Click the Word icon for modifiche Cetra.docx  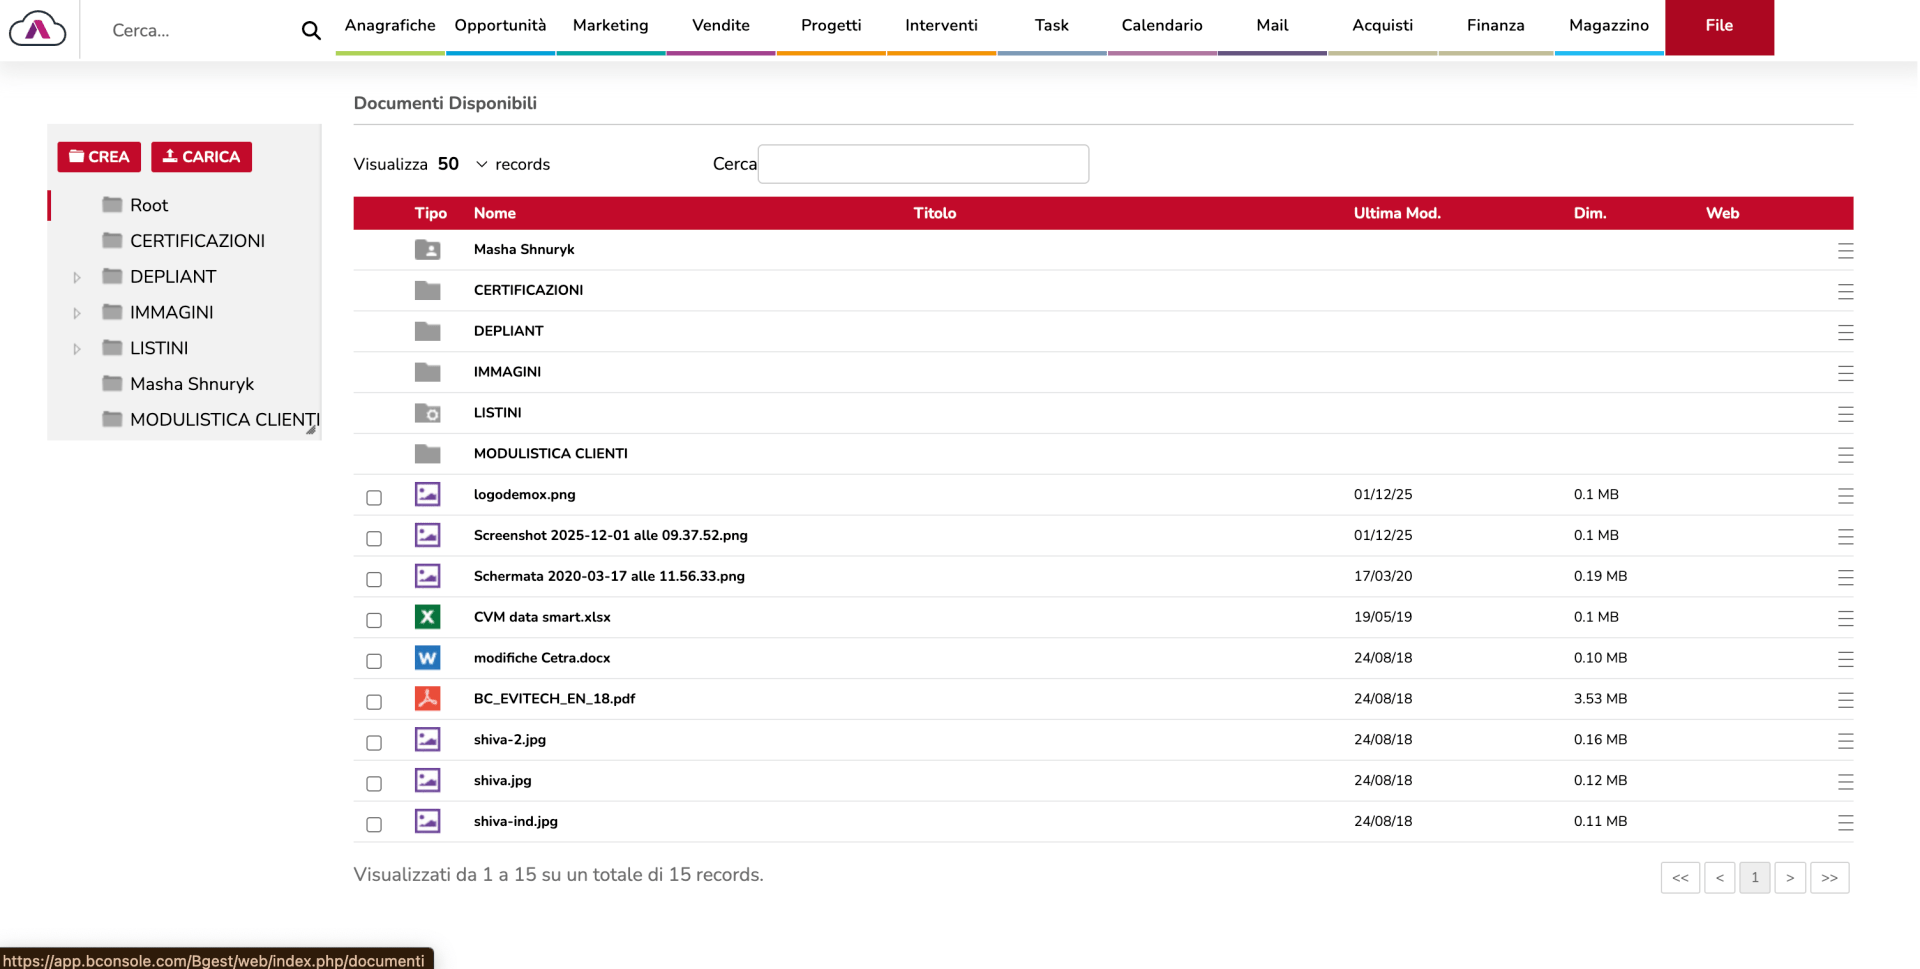point(427,658)
